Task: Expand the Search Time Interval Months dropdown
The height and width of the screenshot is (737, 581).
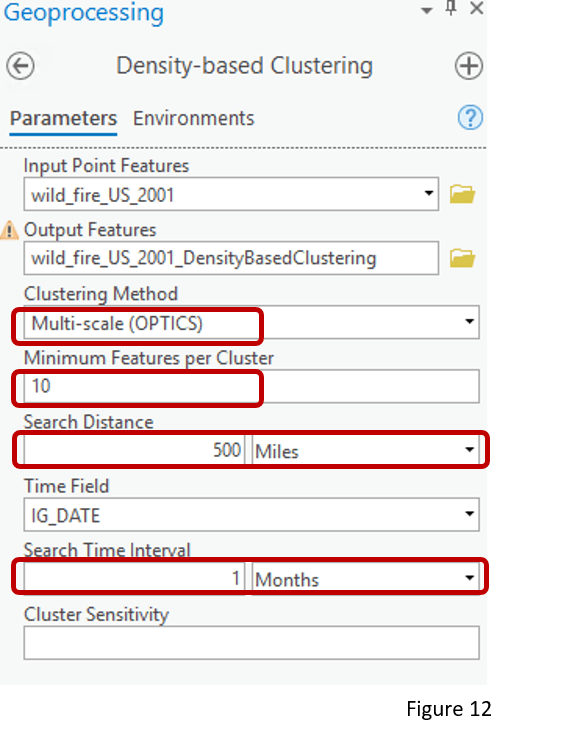Action: [366, 578]
